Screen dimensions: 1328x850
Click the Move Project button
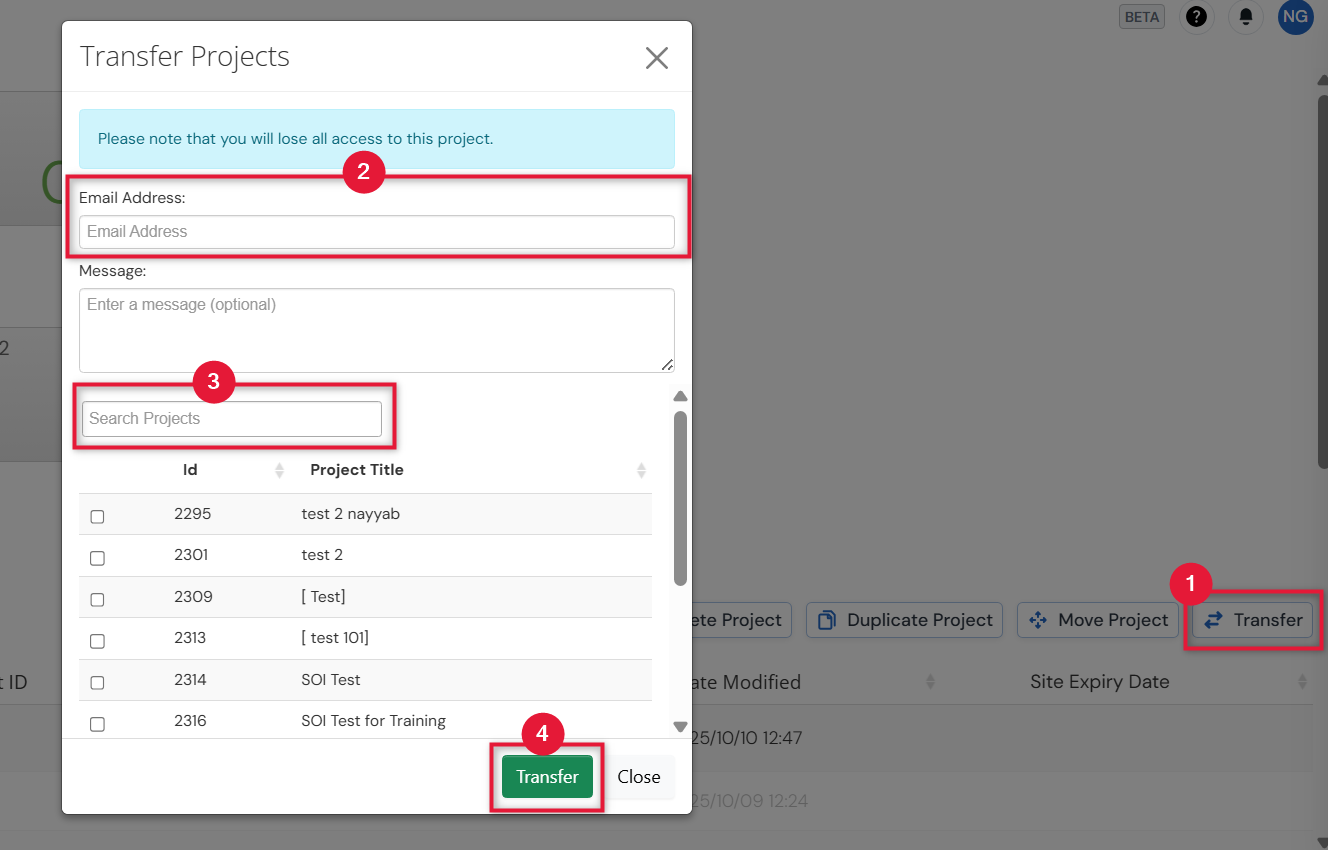(1099, 620)
